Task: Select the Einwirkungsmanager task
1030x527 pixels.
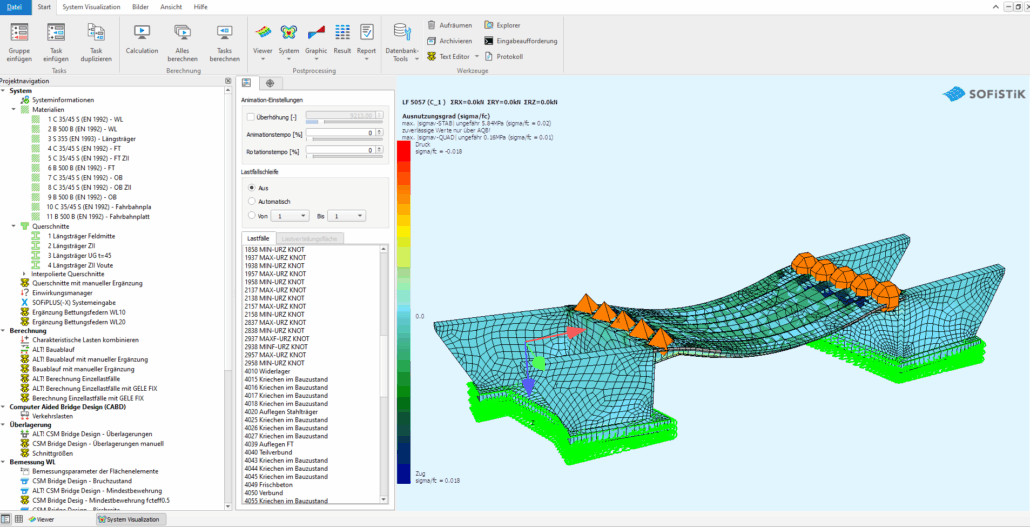Action: point(62,292)
